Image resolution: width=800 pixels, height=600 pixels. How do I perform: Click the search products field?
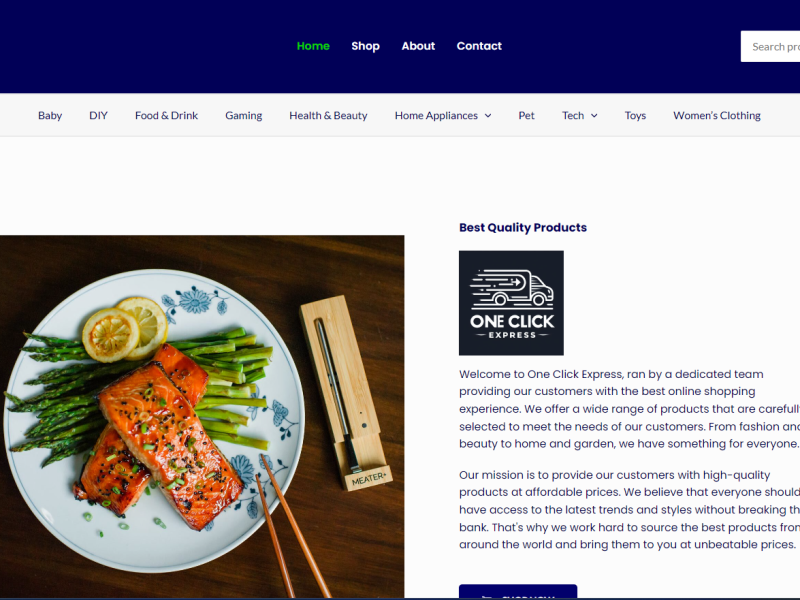point(770,46)
